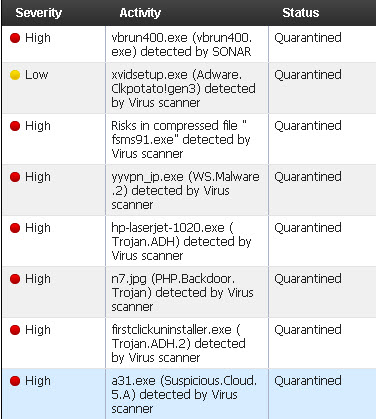
Task: Click red severity dot for yyvpn_ip.exe row
Action: tap(15, 177)
